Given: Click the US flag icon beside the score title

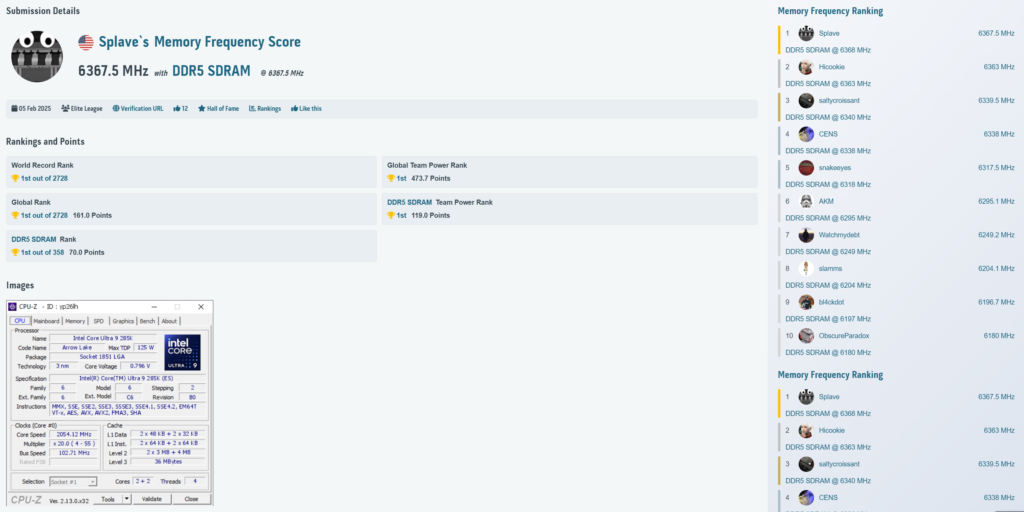Looking at the screenshot, I should click(86, 42).
